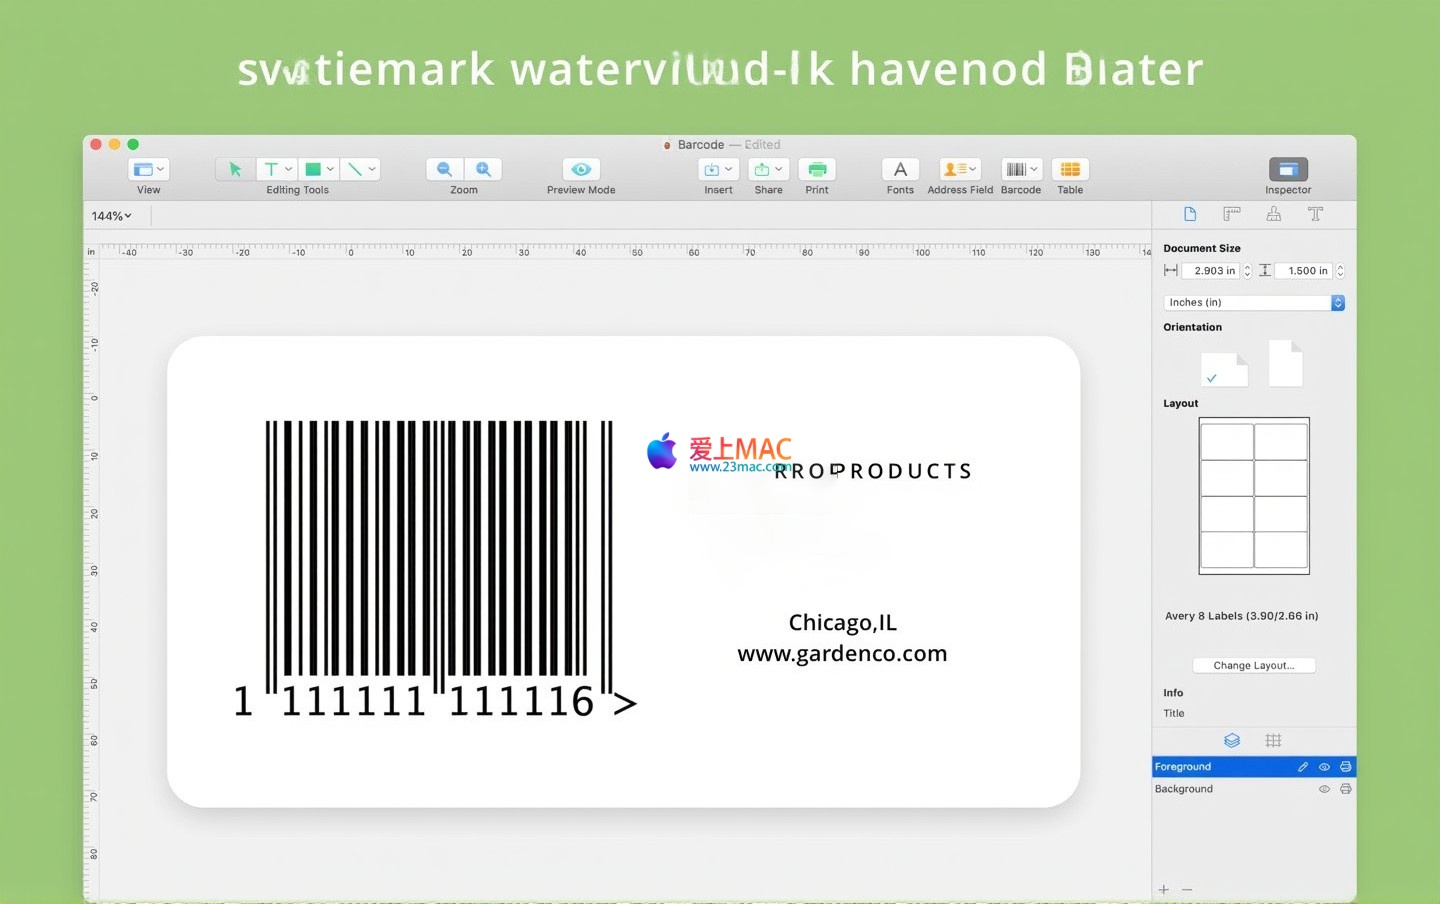Expand the 144% zoom level menu

point(111,216)
